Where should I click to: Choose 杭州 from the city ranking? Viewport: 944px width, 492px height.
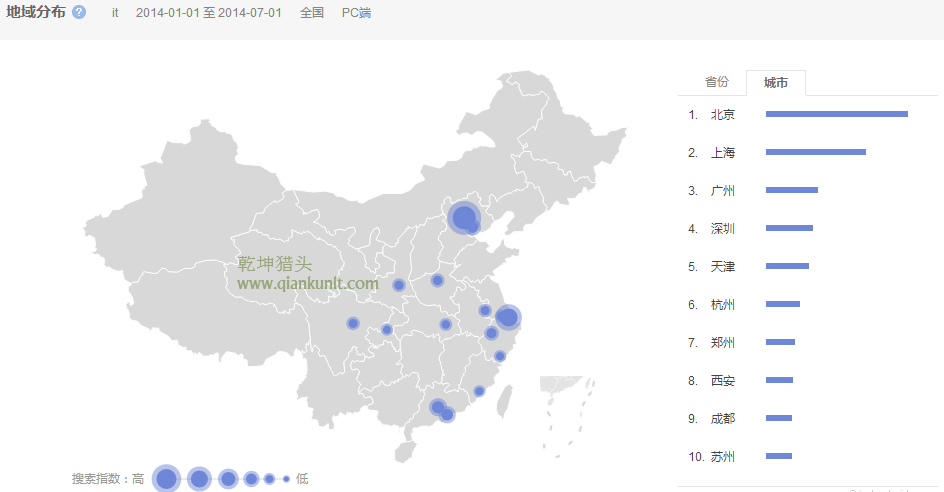pos(722,304)
